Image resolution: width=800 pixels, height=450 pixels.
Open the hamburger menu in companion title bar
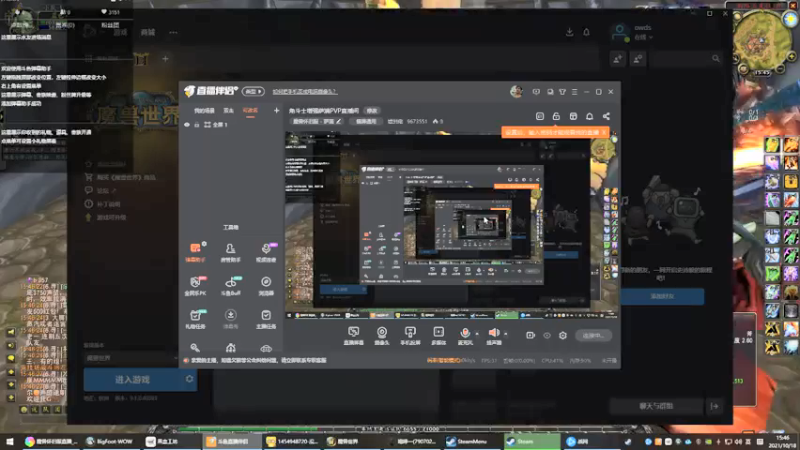[x=574, y=92]
